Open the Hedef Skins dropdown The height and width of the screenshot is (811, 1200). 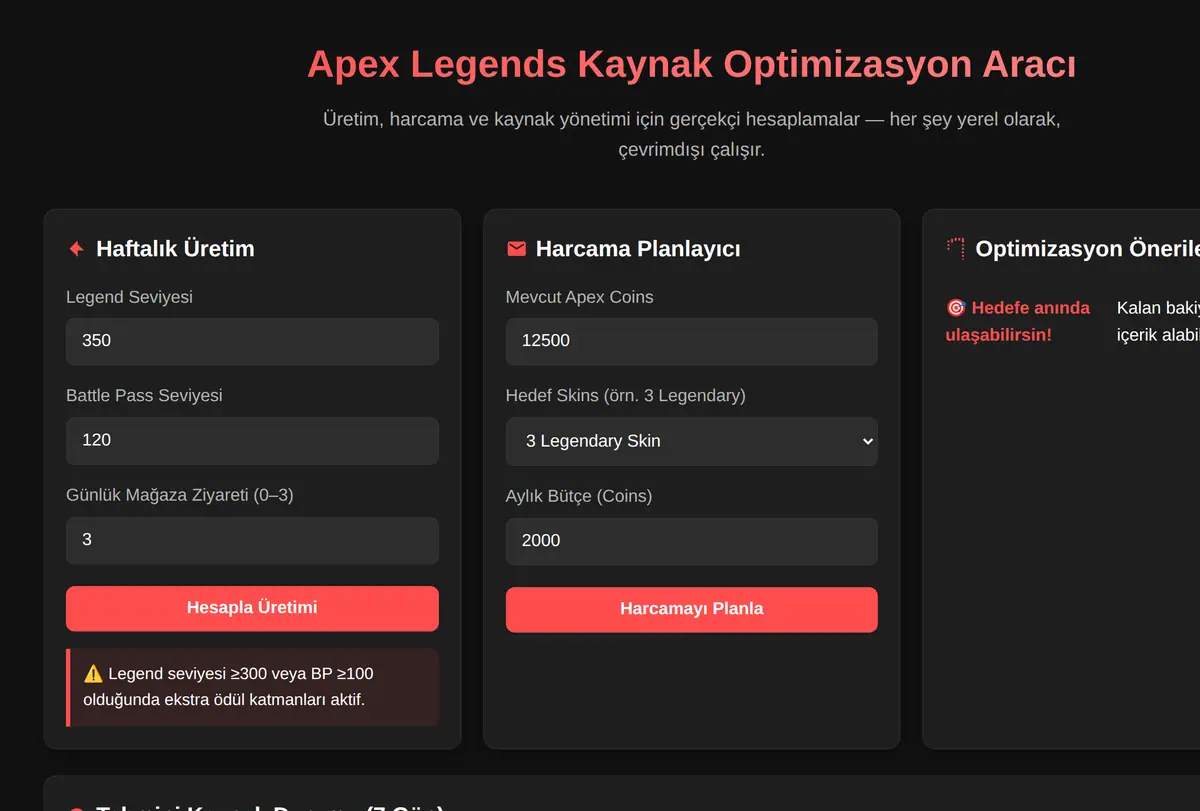click(691, 441)
